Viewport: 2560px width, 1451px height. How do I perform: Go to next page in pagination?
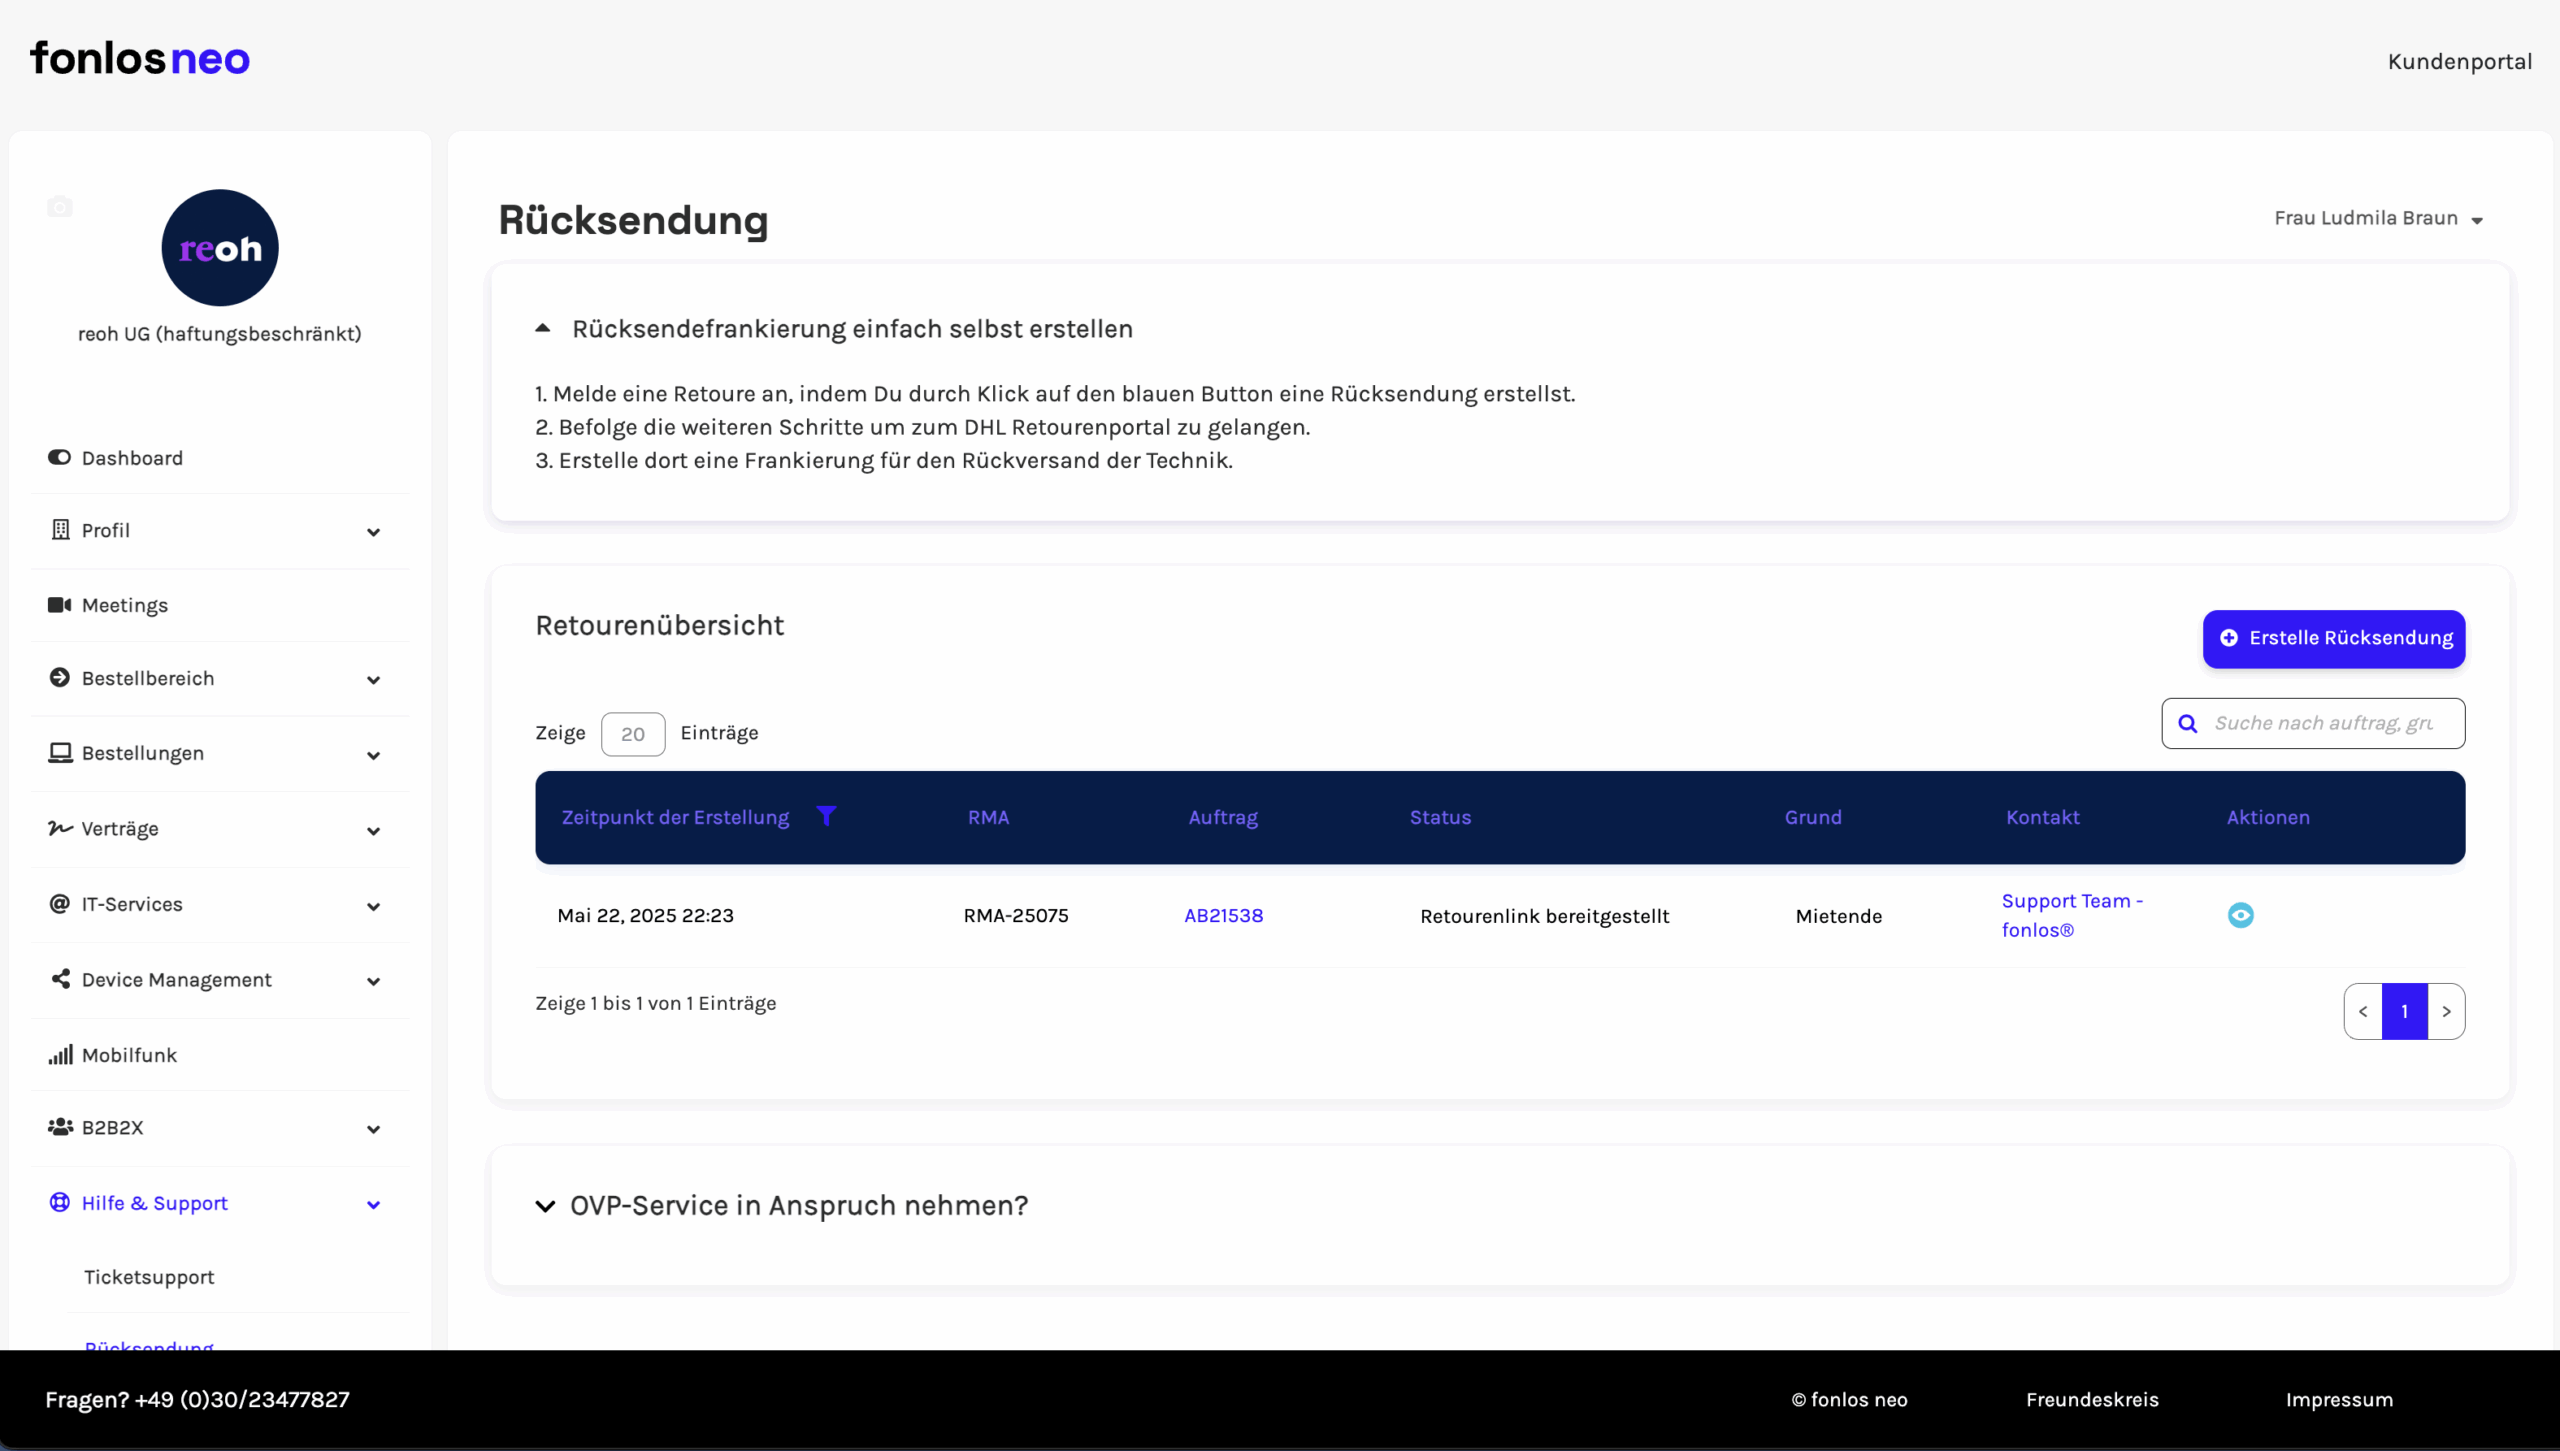2446,1011
